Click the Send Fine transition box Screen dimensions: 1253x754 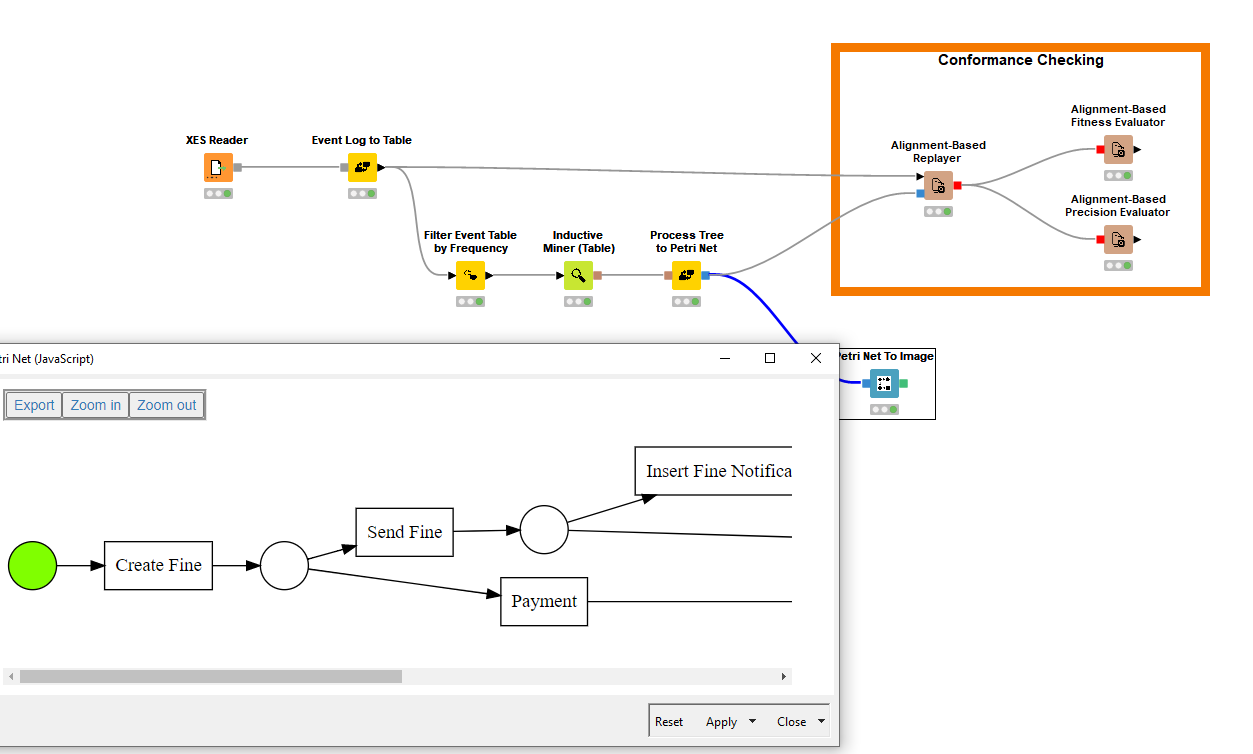tap(404, 531)
